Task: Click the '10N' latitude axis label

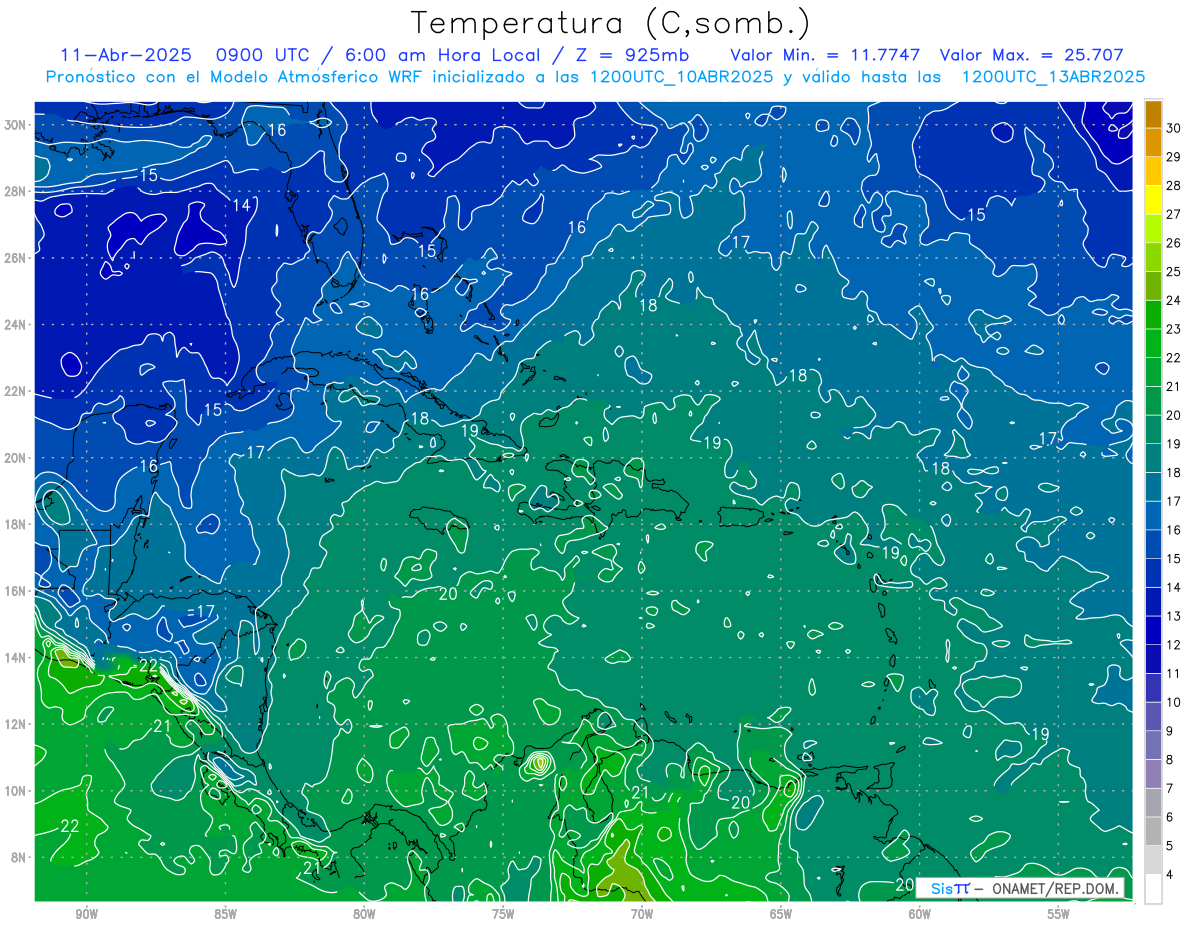Action: pos(17,790)
